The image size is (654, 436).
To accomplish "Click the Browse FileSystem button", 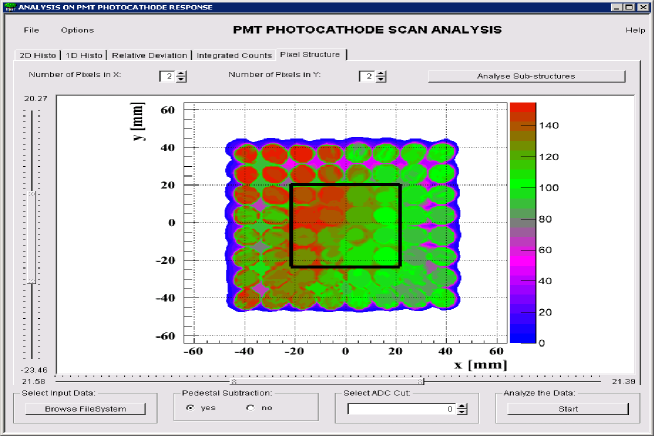I will [x=88, y=409].
